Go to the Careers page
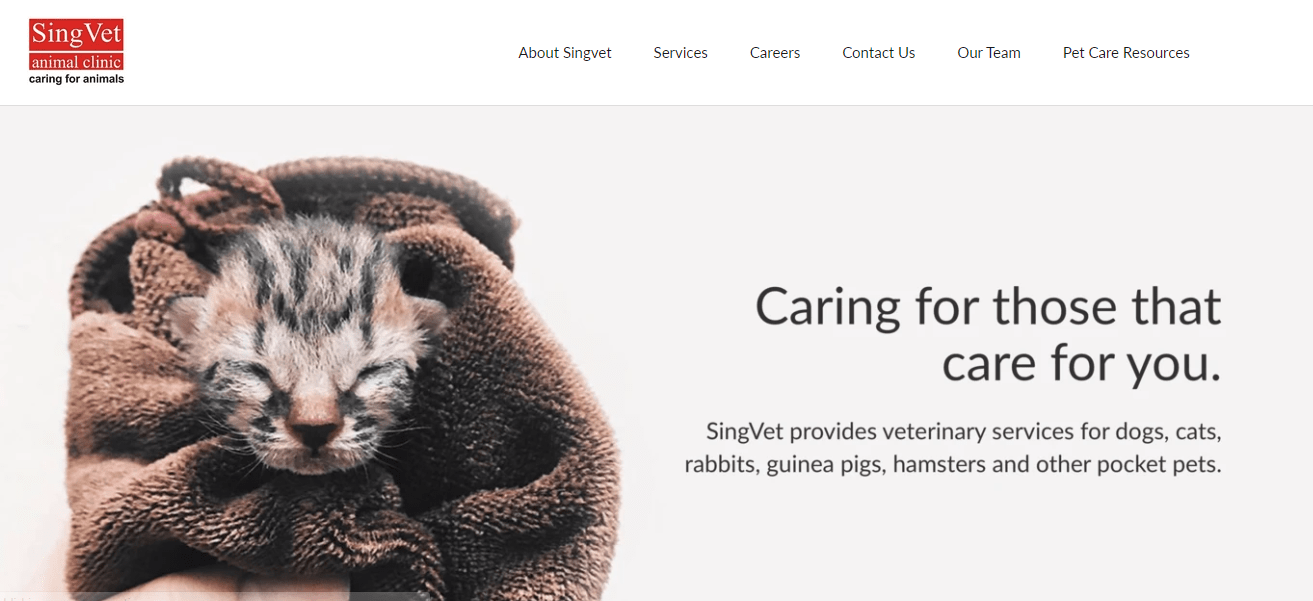 tap(775, 53)
